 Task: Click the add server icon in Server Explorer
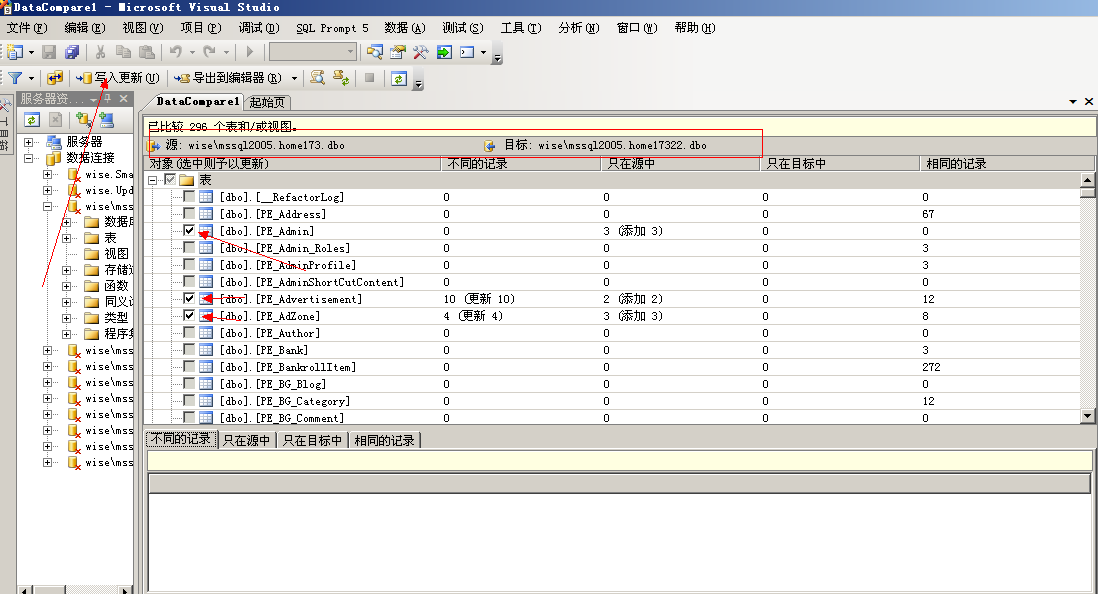pos(106,119)
